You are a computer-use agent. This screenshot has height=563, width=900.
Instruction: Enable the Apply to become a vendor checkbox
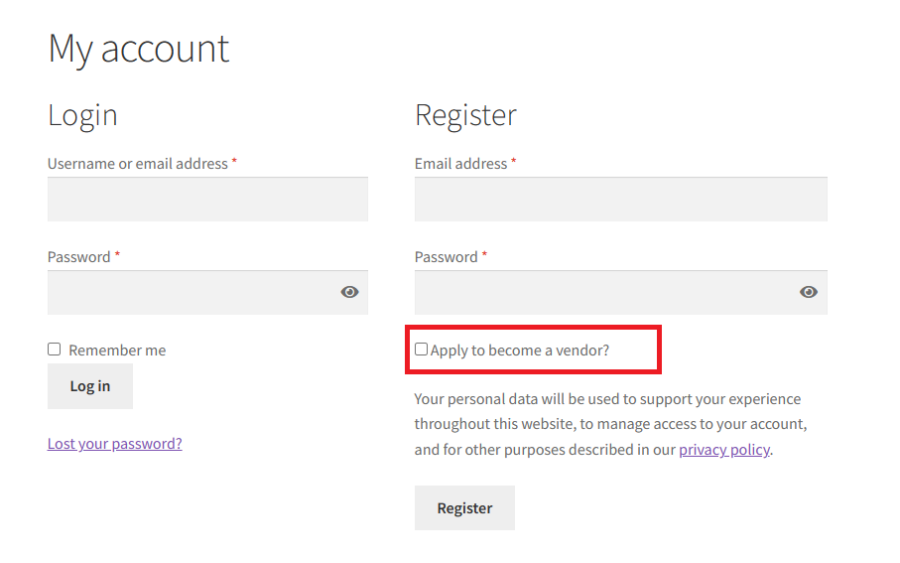pyautogui.click(x=421, y=349)
